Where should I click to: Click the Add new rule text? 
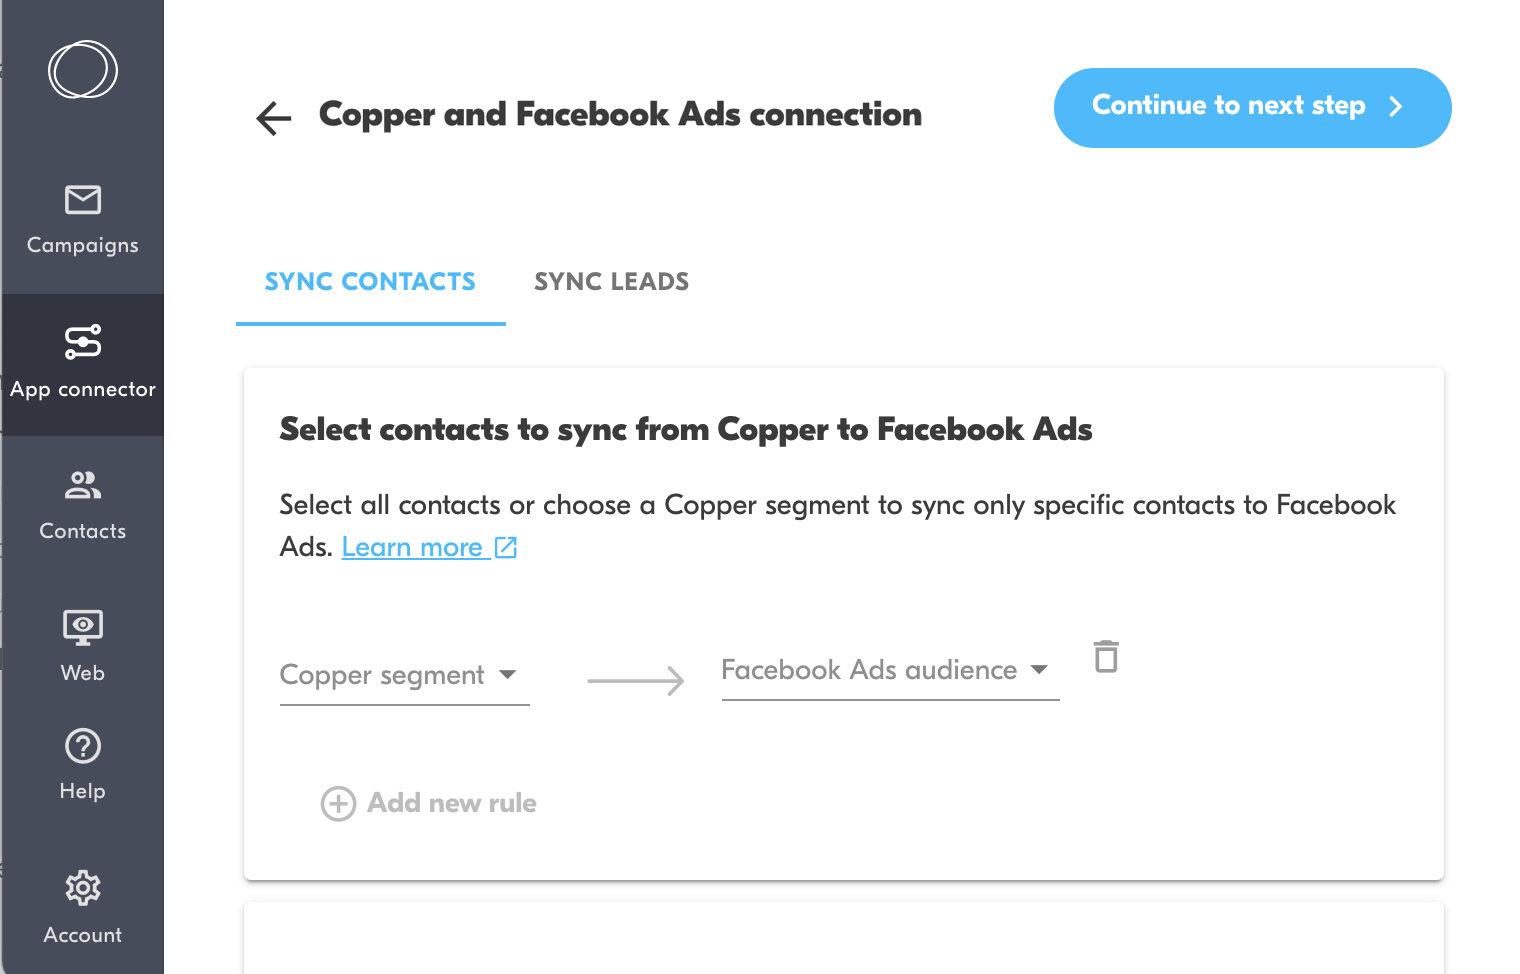coord(452,803)
